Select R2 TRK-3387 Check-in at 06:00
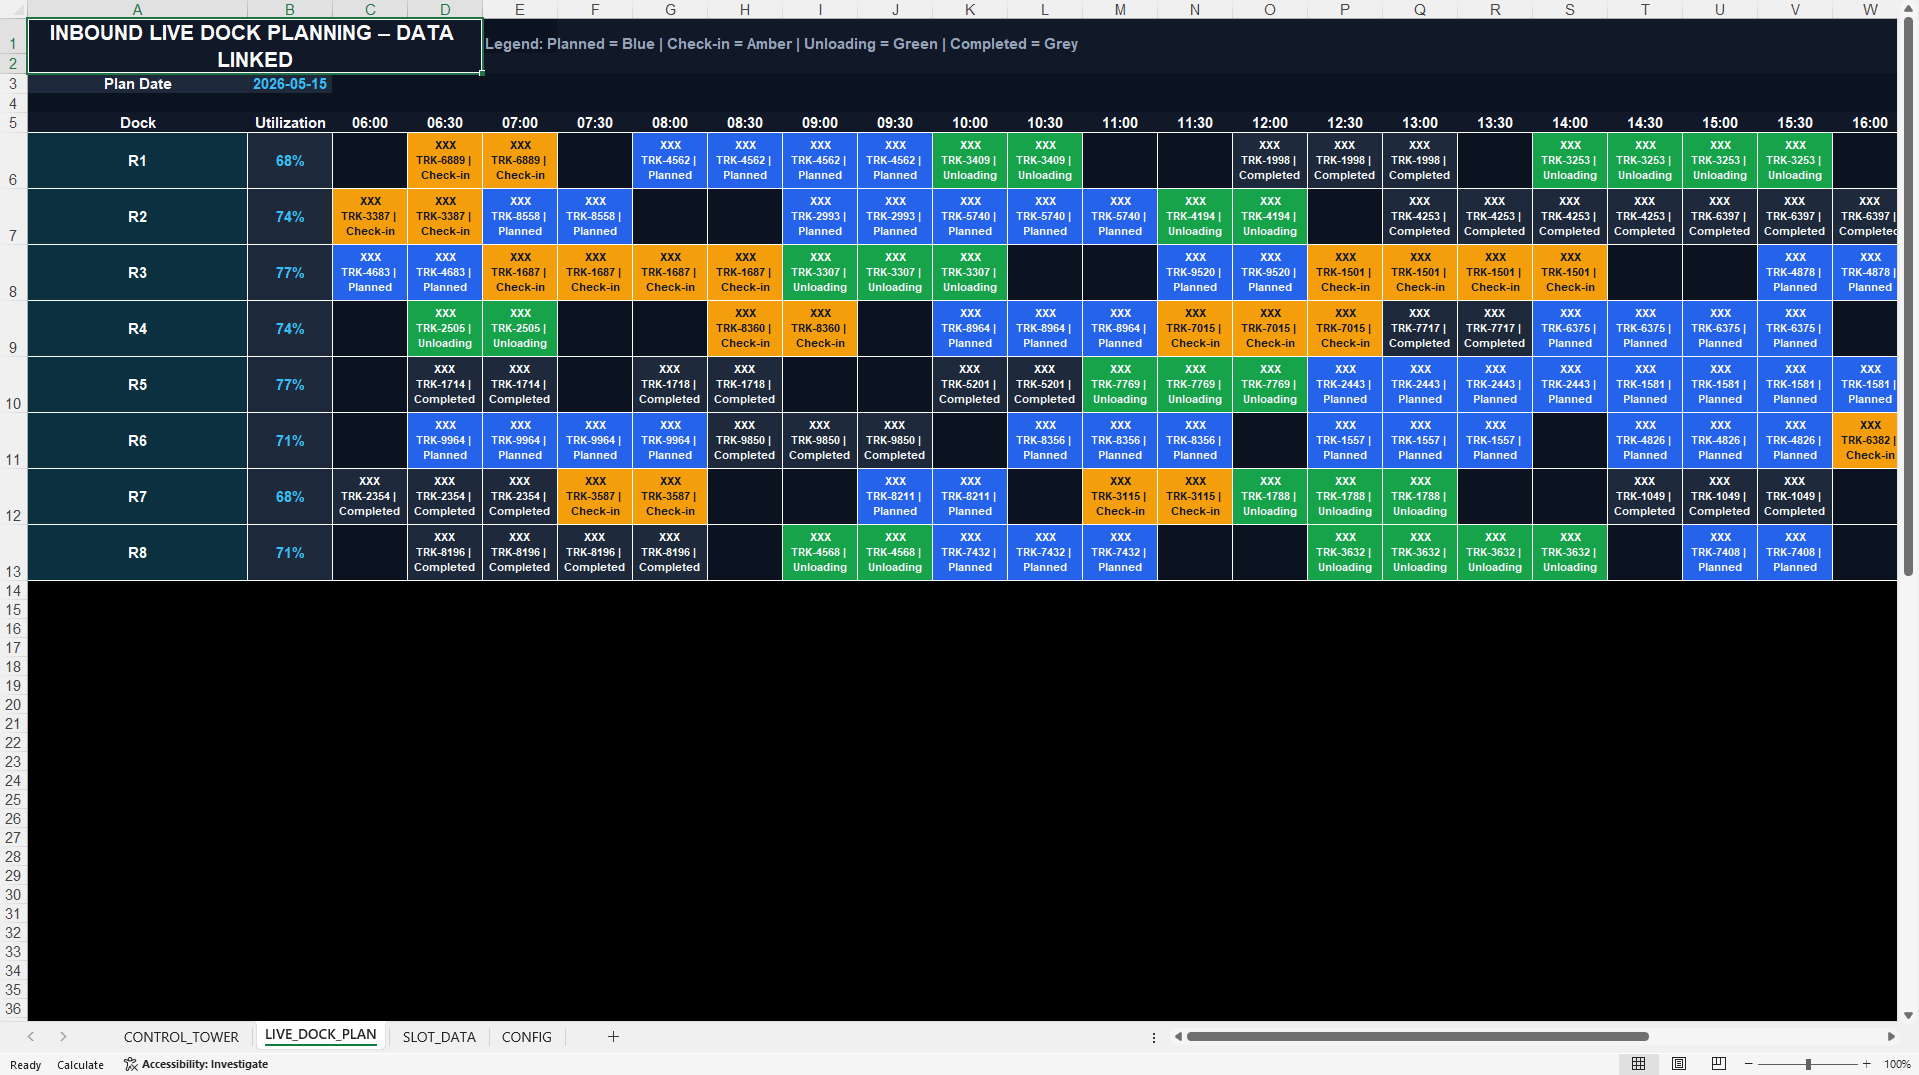This screenshot has height=1075, width=1919. pos(370,217)
